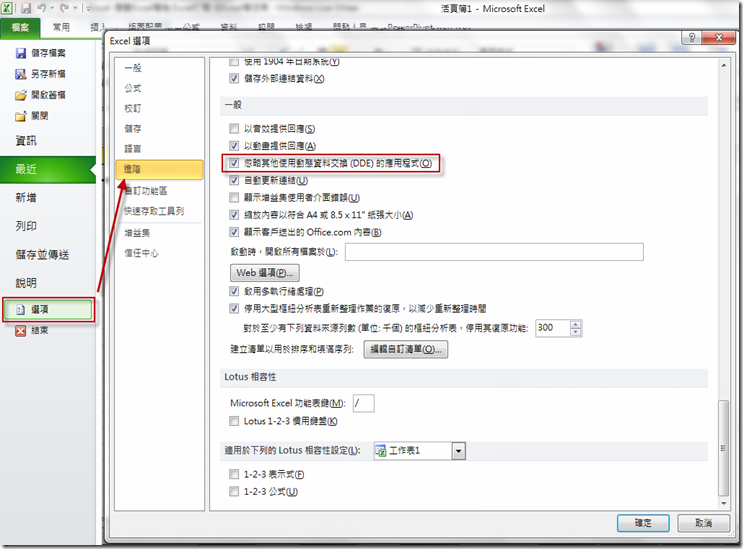Viewport: 743px width, 549px height.
Task: Click the 開啟舊檔 open folder icon
Action: [x=21, y=95]
